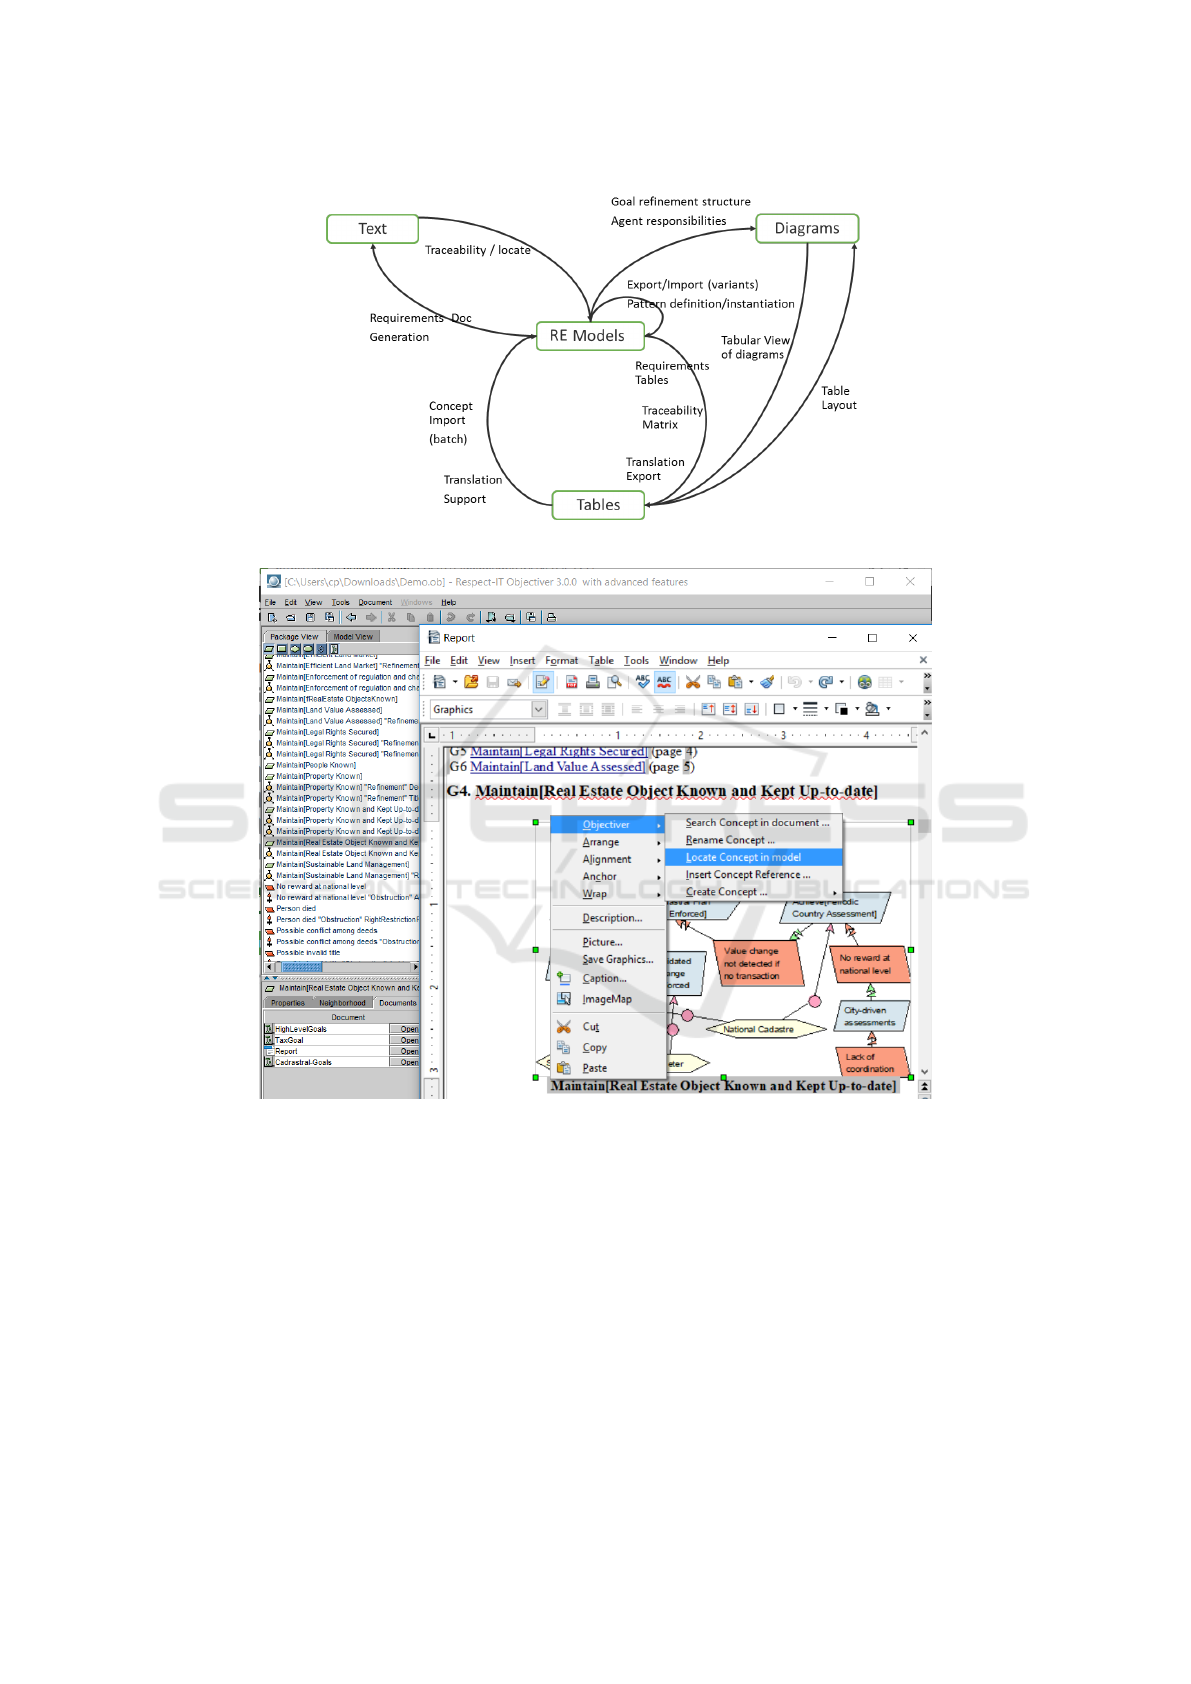Screen dimensions: 1191x1684
Task: Follow the Maintain[Land Value Assessed] link
Action: (x=557, y=767)
